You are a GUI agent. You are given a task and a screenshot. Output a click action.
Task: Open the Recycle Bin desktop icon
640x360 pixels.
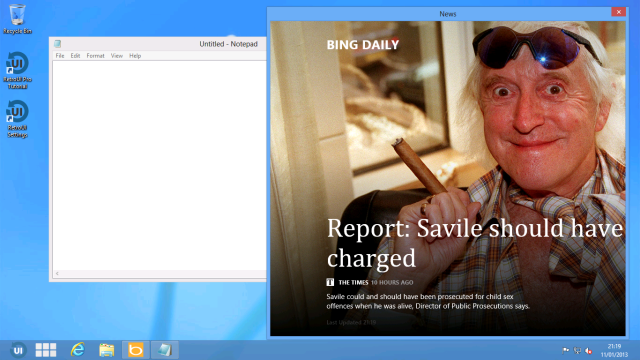(17, 19)
